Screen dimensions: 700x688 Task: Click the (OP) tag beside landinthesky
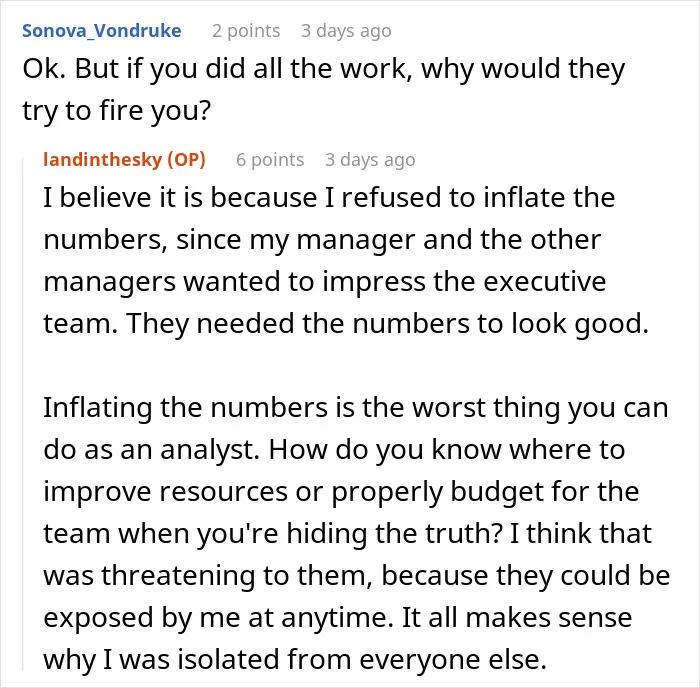[x=187, y=159]
